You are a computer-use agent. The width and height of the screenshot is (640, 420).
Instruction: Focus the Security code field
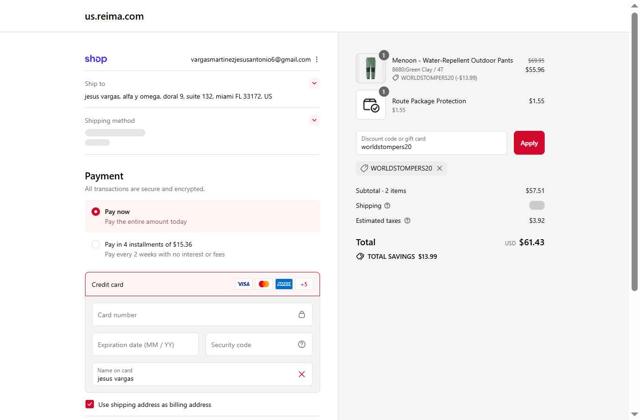click(259, 344)
